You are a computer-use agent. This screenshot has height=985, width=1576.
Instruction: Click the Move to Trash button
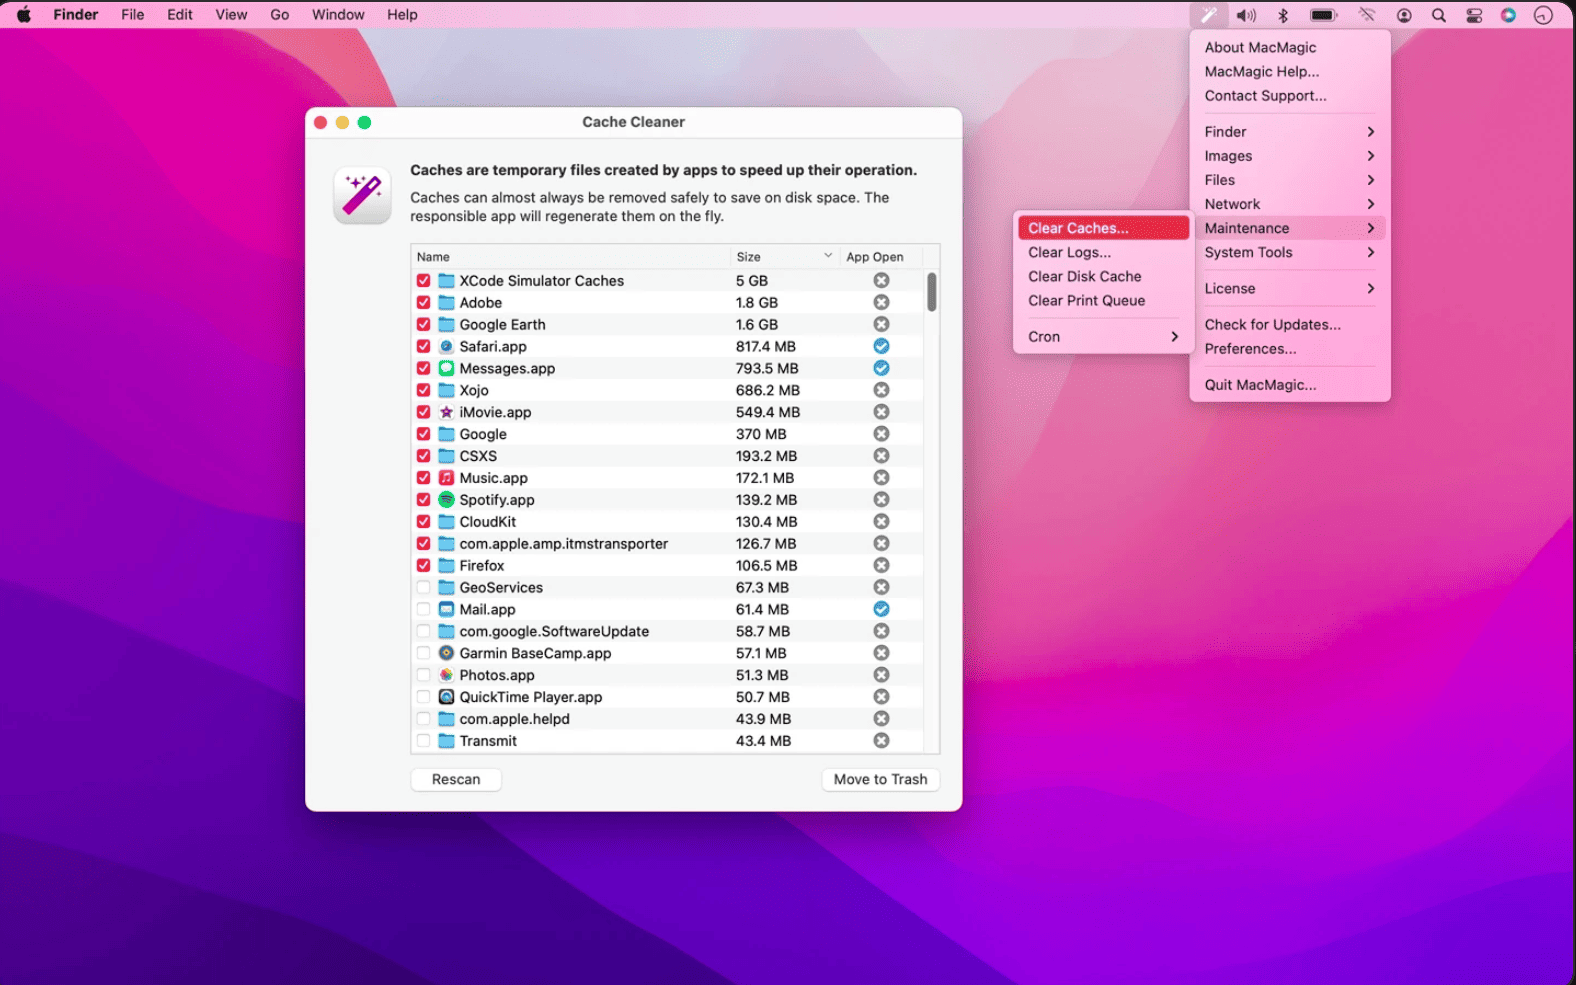point(880,779)
